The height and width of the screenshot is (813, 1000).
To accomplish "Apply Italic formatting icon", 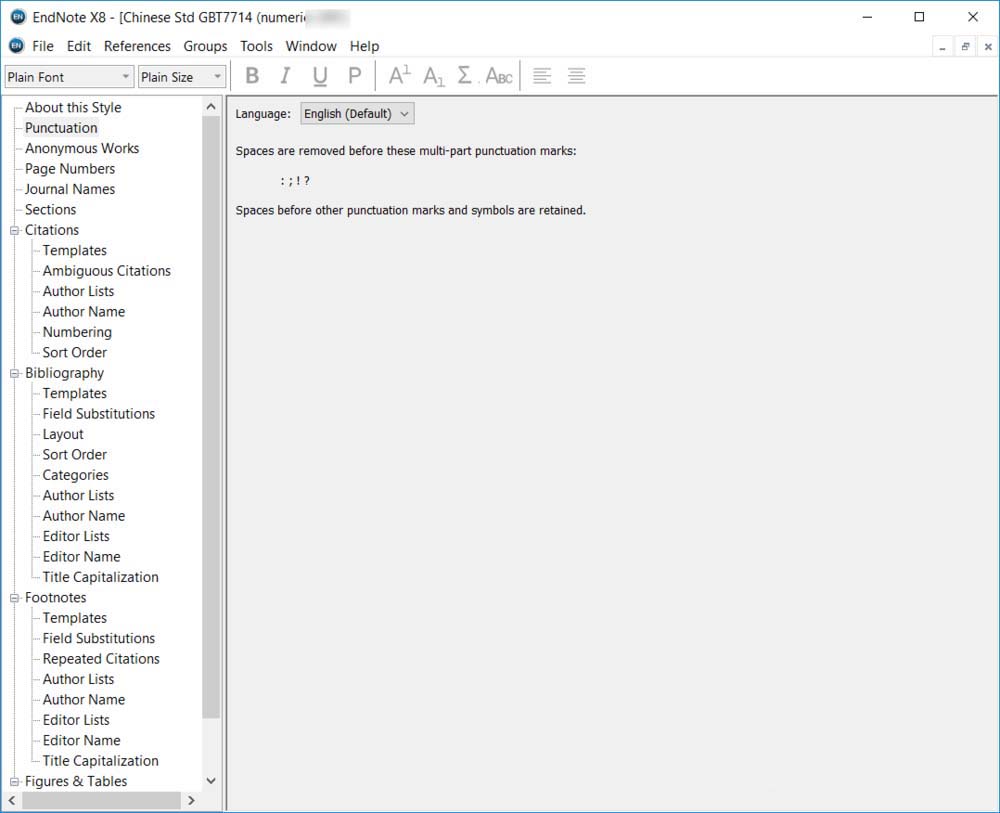I will (285, 76).
